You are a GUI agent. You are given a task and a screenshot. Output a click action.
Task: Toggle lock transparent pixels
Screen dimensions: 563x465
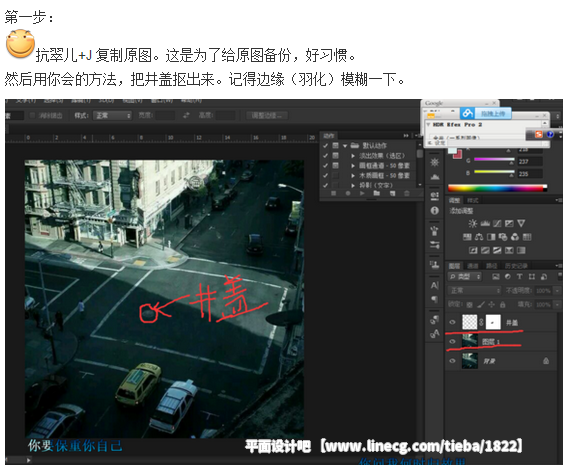470,304
